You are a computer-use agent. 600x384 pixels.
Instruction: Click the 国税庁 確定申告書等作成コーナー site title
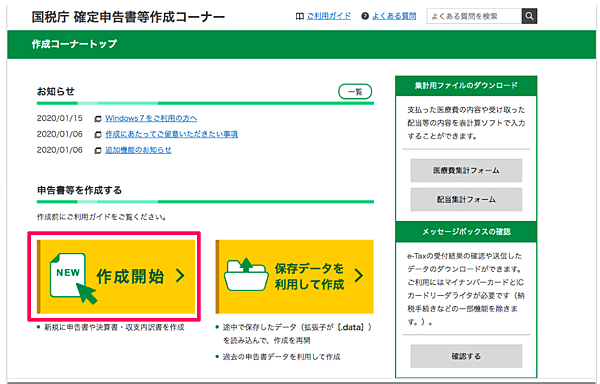[x=128, y=17]
